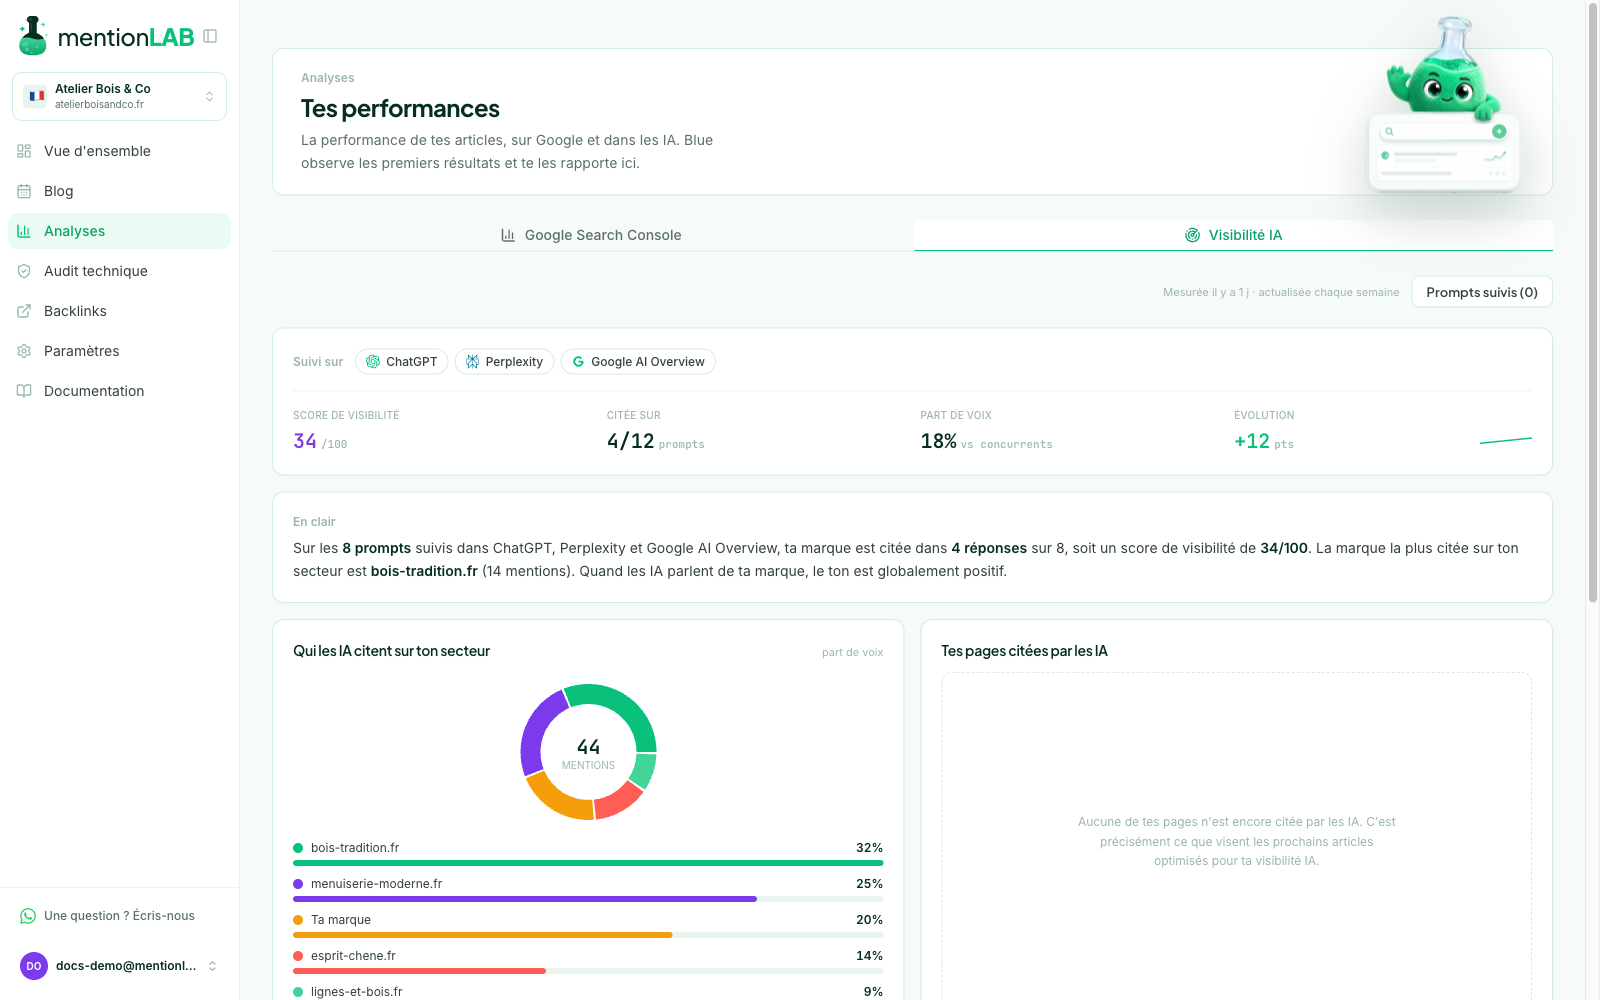Click the 18% part de voix value

(939, 441)
